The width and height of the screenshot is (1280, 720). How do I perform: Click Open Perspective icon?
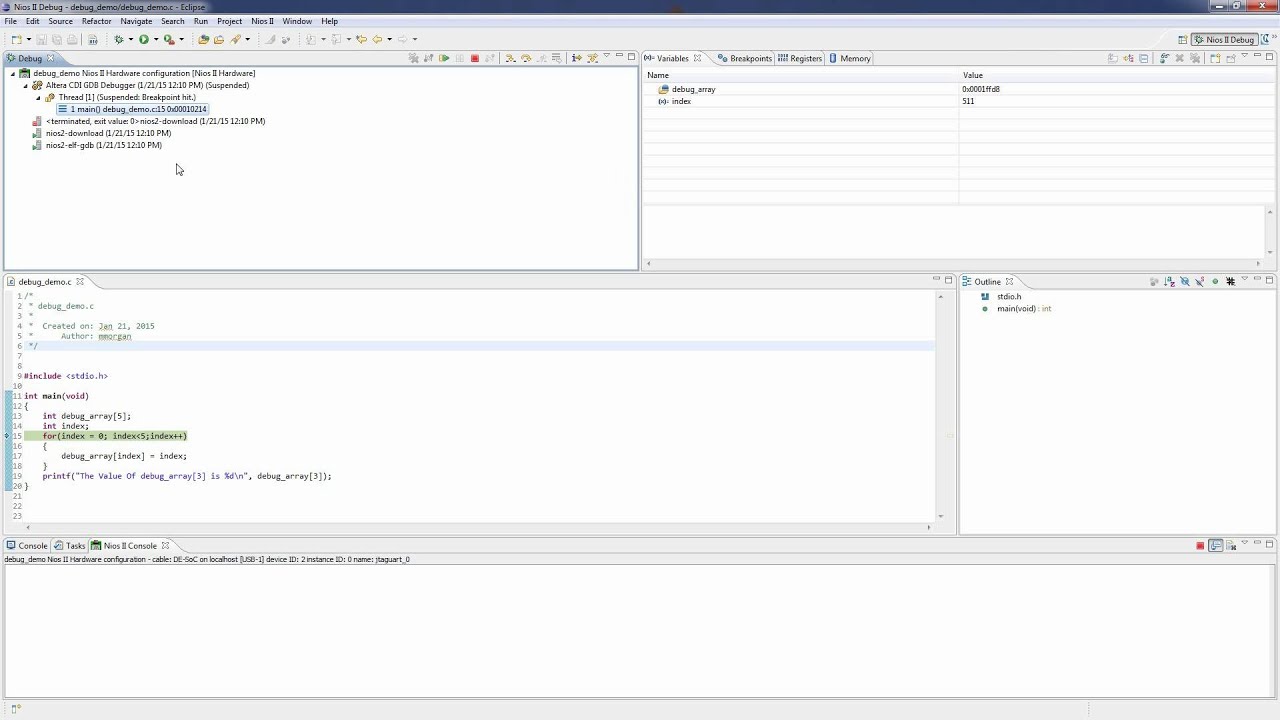coord(1182,39)
